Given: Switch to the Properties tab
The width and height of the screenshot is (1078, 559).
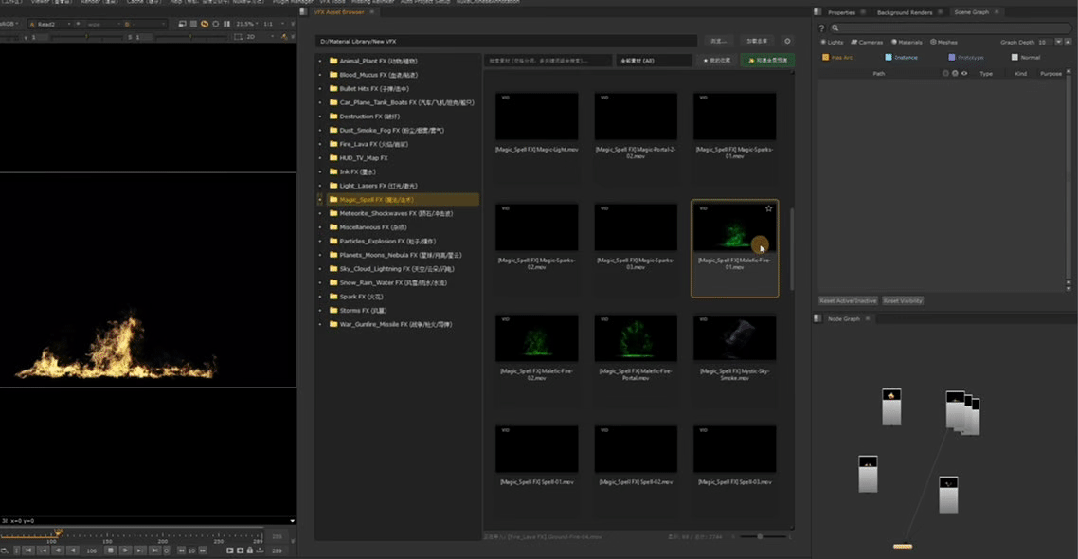Looking at the screenshot, I should coord(841,12).
